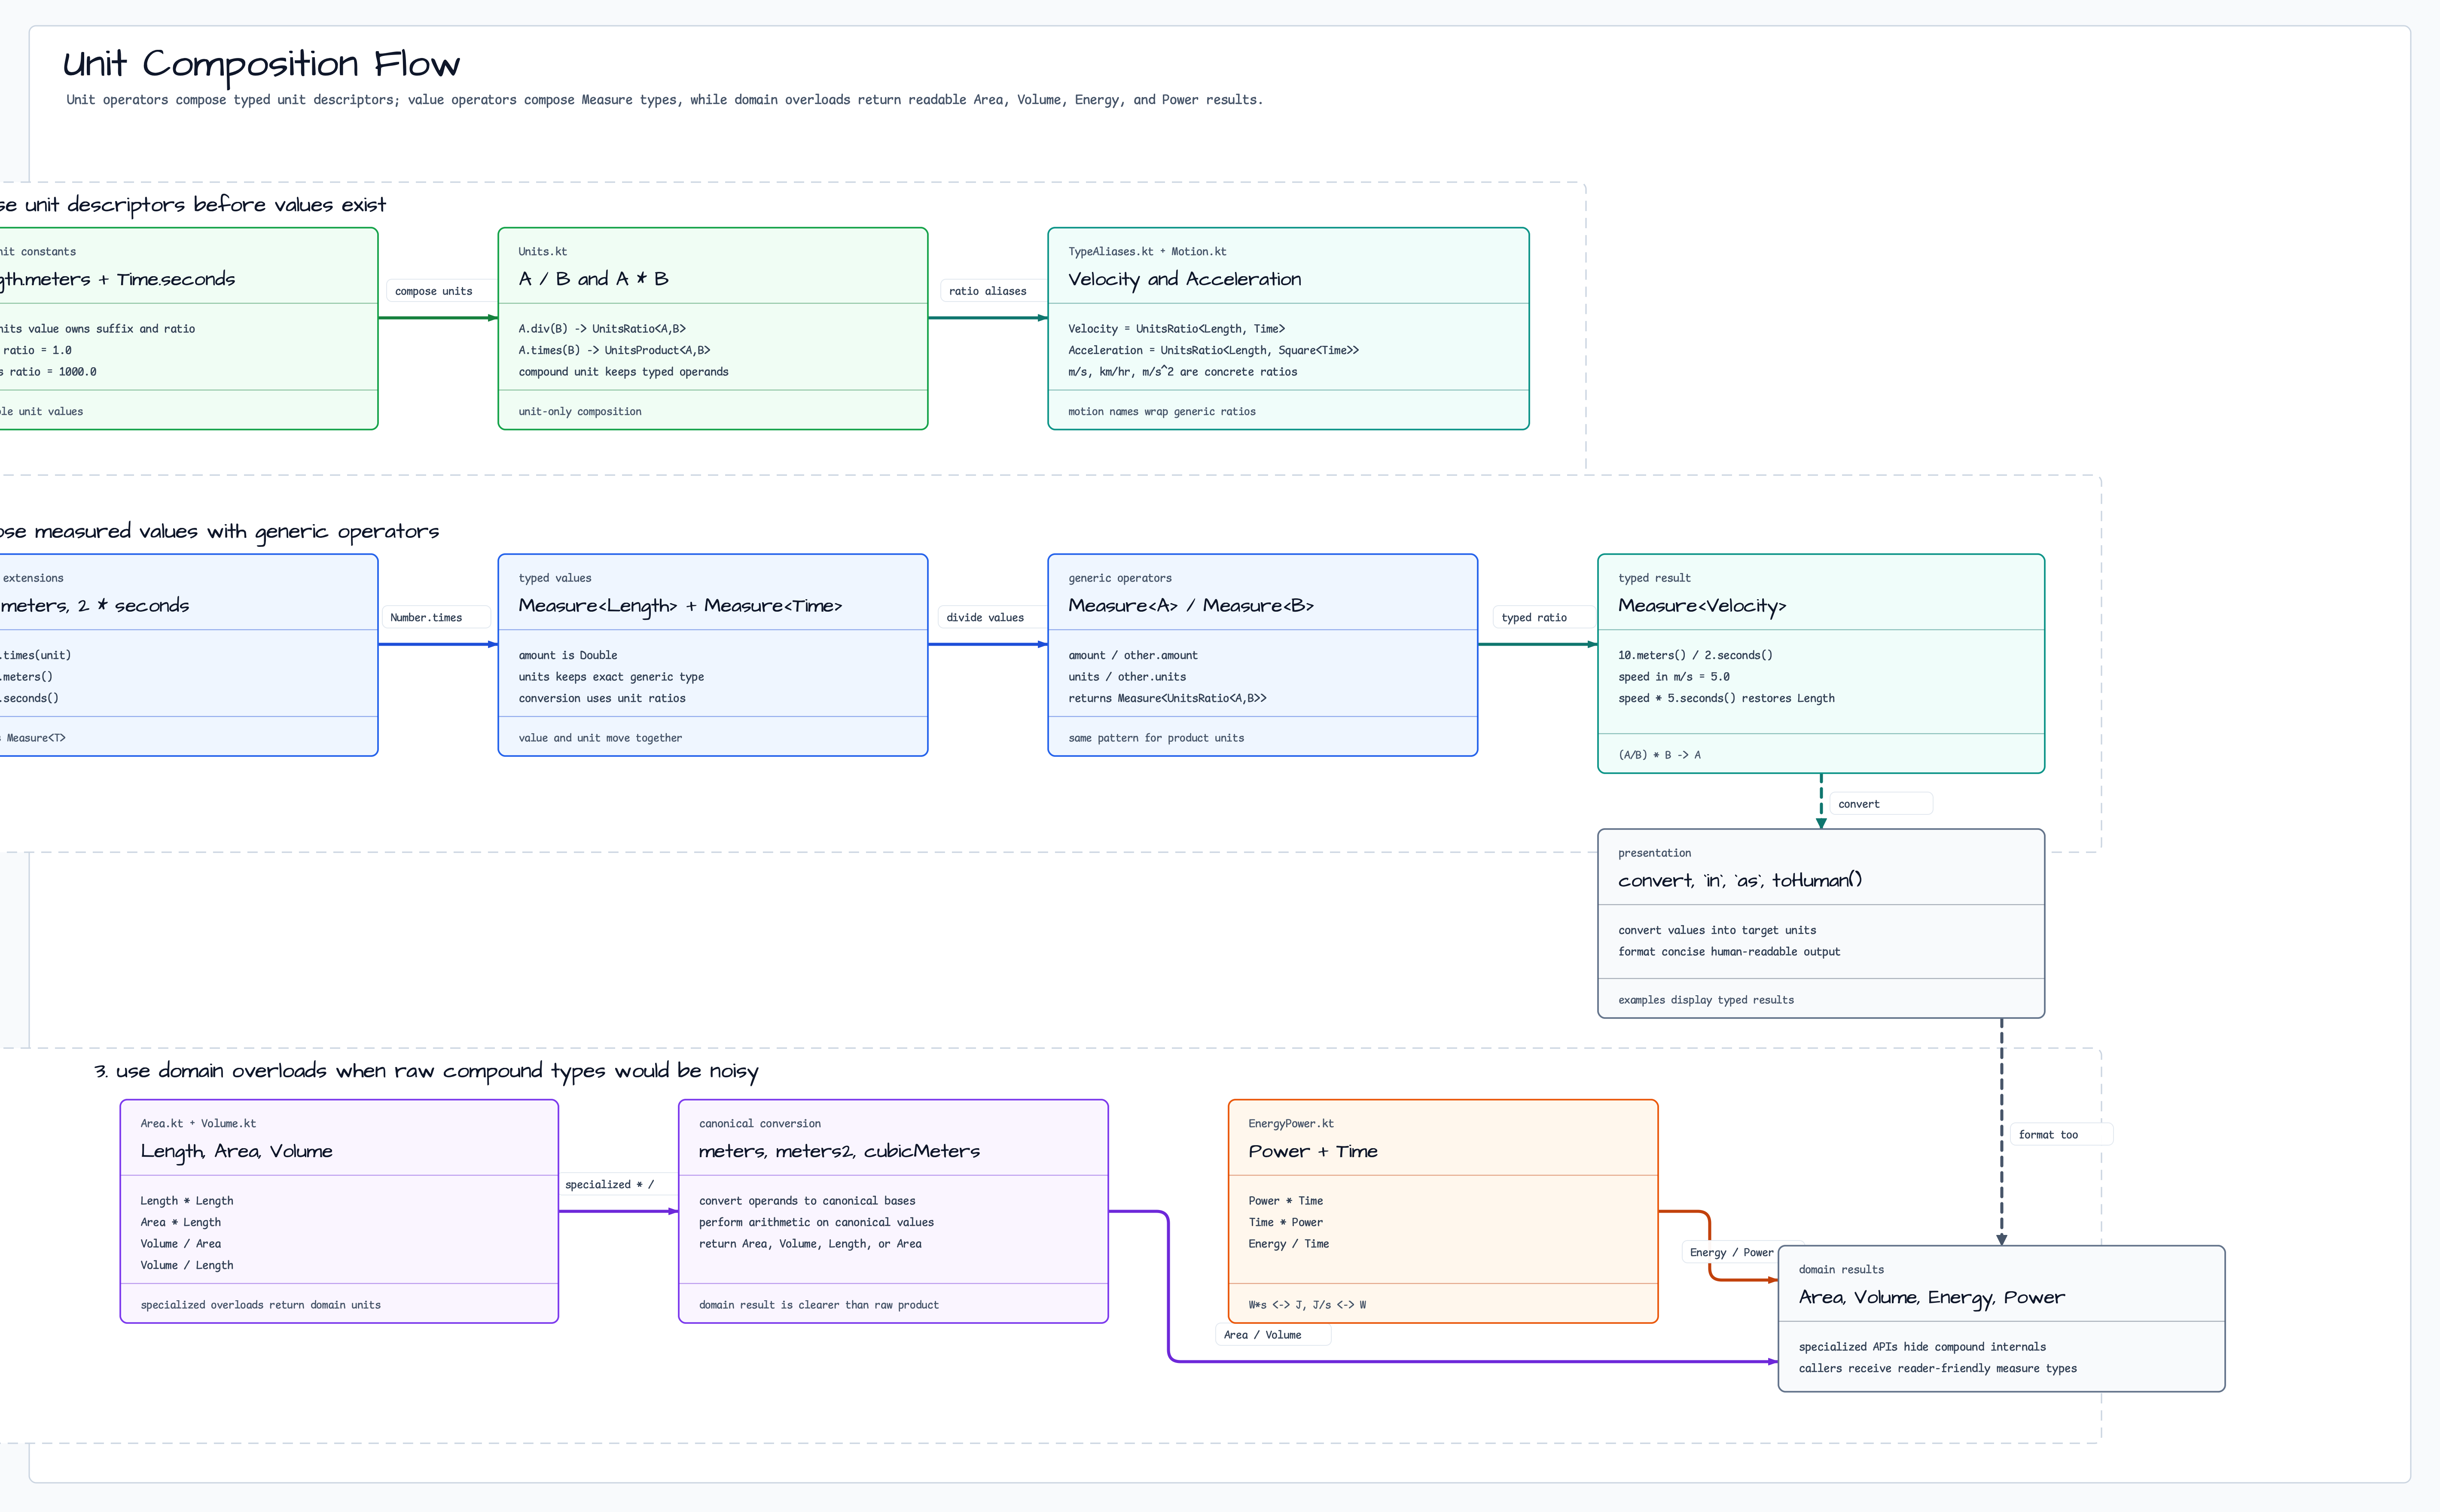Select the 'ratio aliases' edge label
This screenshot has height=1512, width=2440.
click(987, 291)
